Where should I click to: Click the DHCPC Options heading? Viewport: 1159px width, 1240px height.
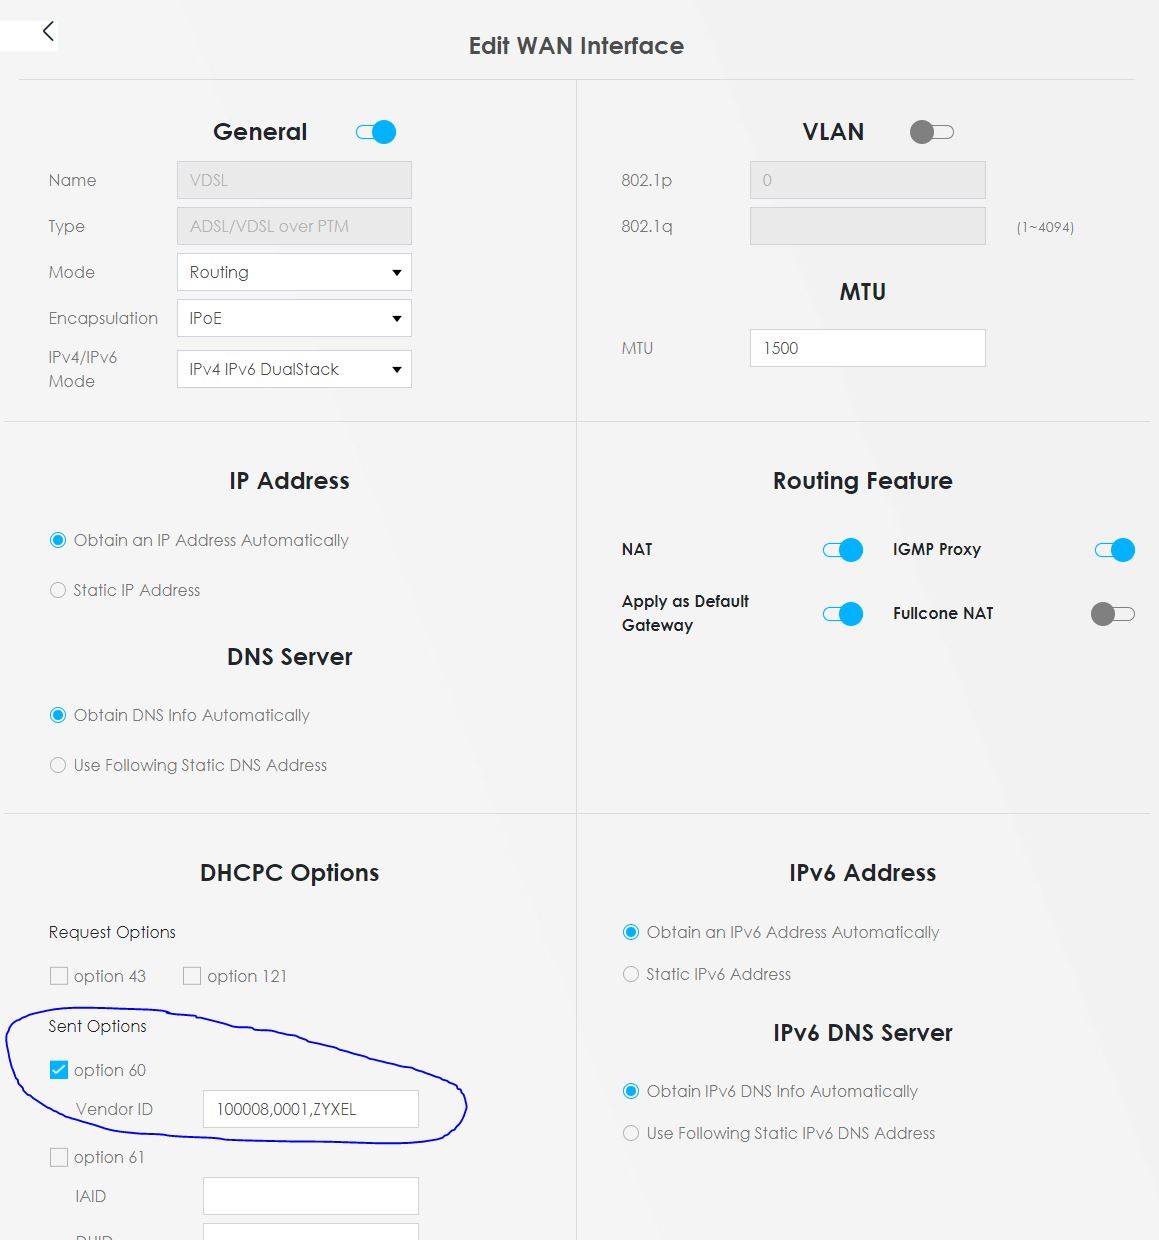click(289, 873)
